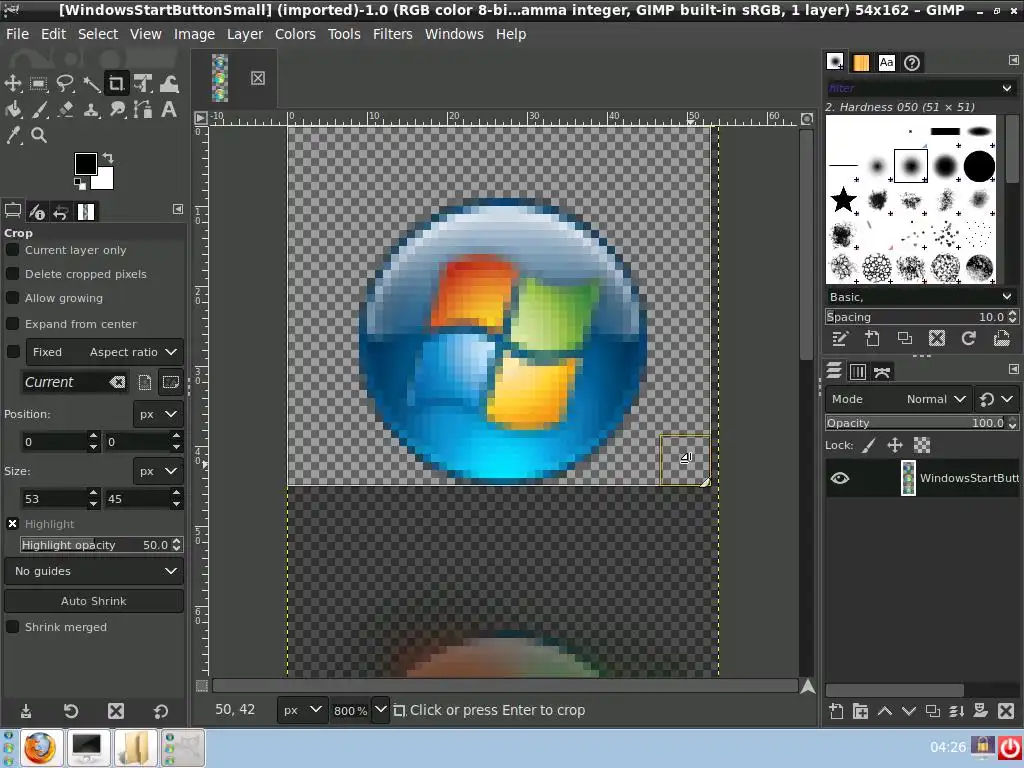Select the star brush thumbnail

(x=843, y=199)
